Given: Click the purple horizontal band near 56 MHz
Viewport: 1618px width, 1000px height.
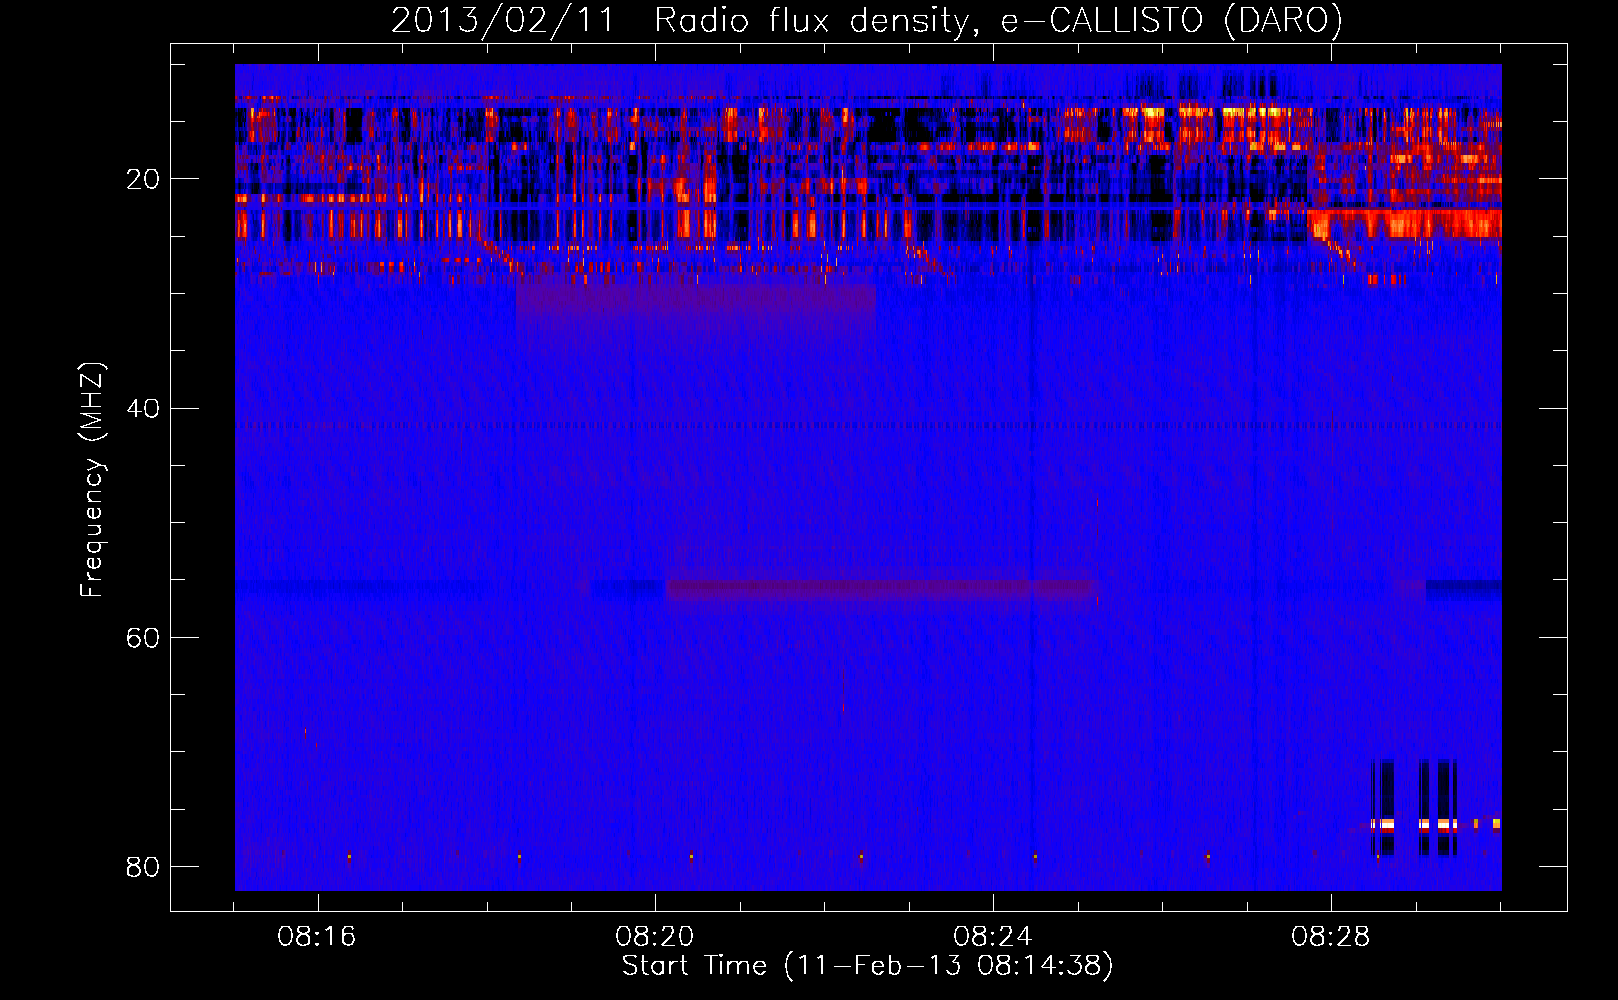Looking at the screenshot, I should [880, 589].
